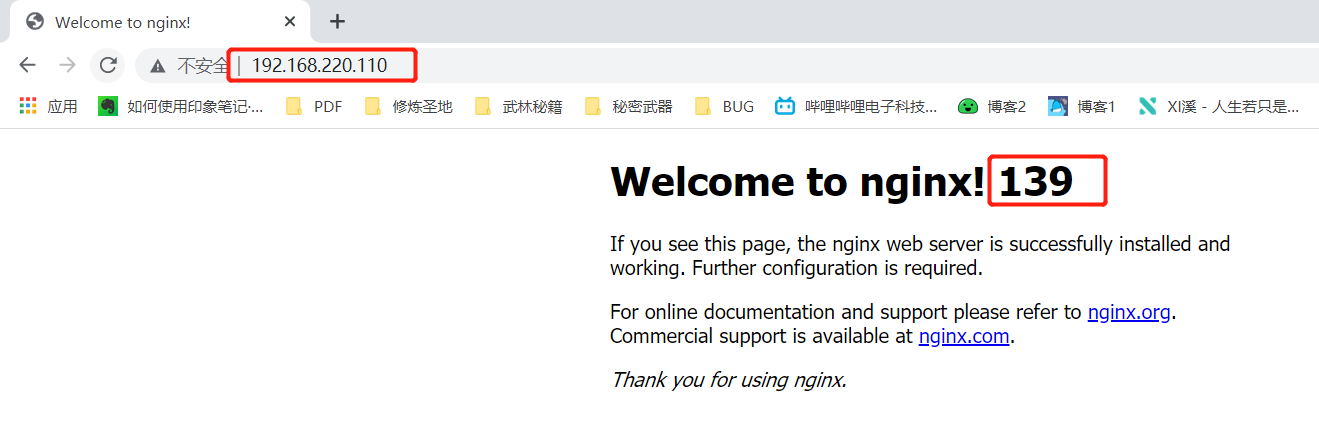Open the 应用 apps grid icon
Image resolution: width=1319 pixels, height=434 pixels.
(x=48, y=106)
